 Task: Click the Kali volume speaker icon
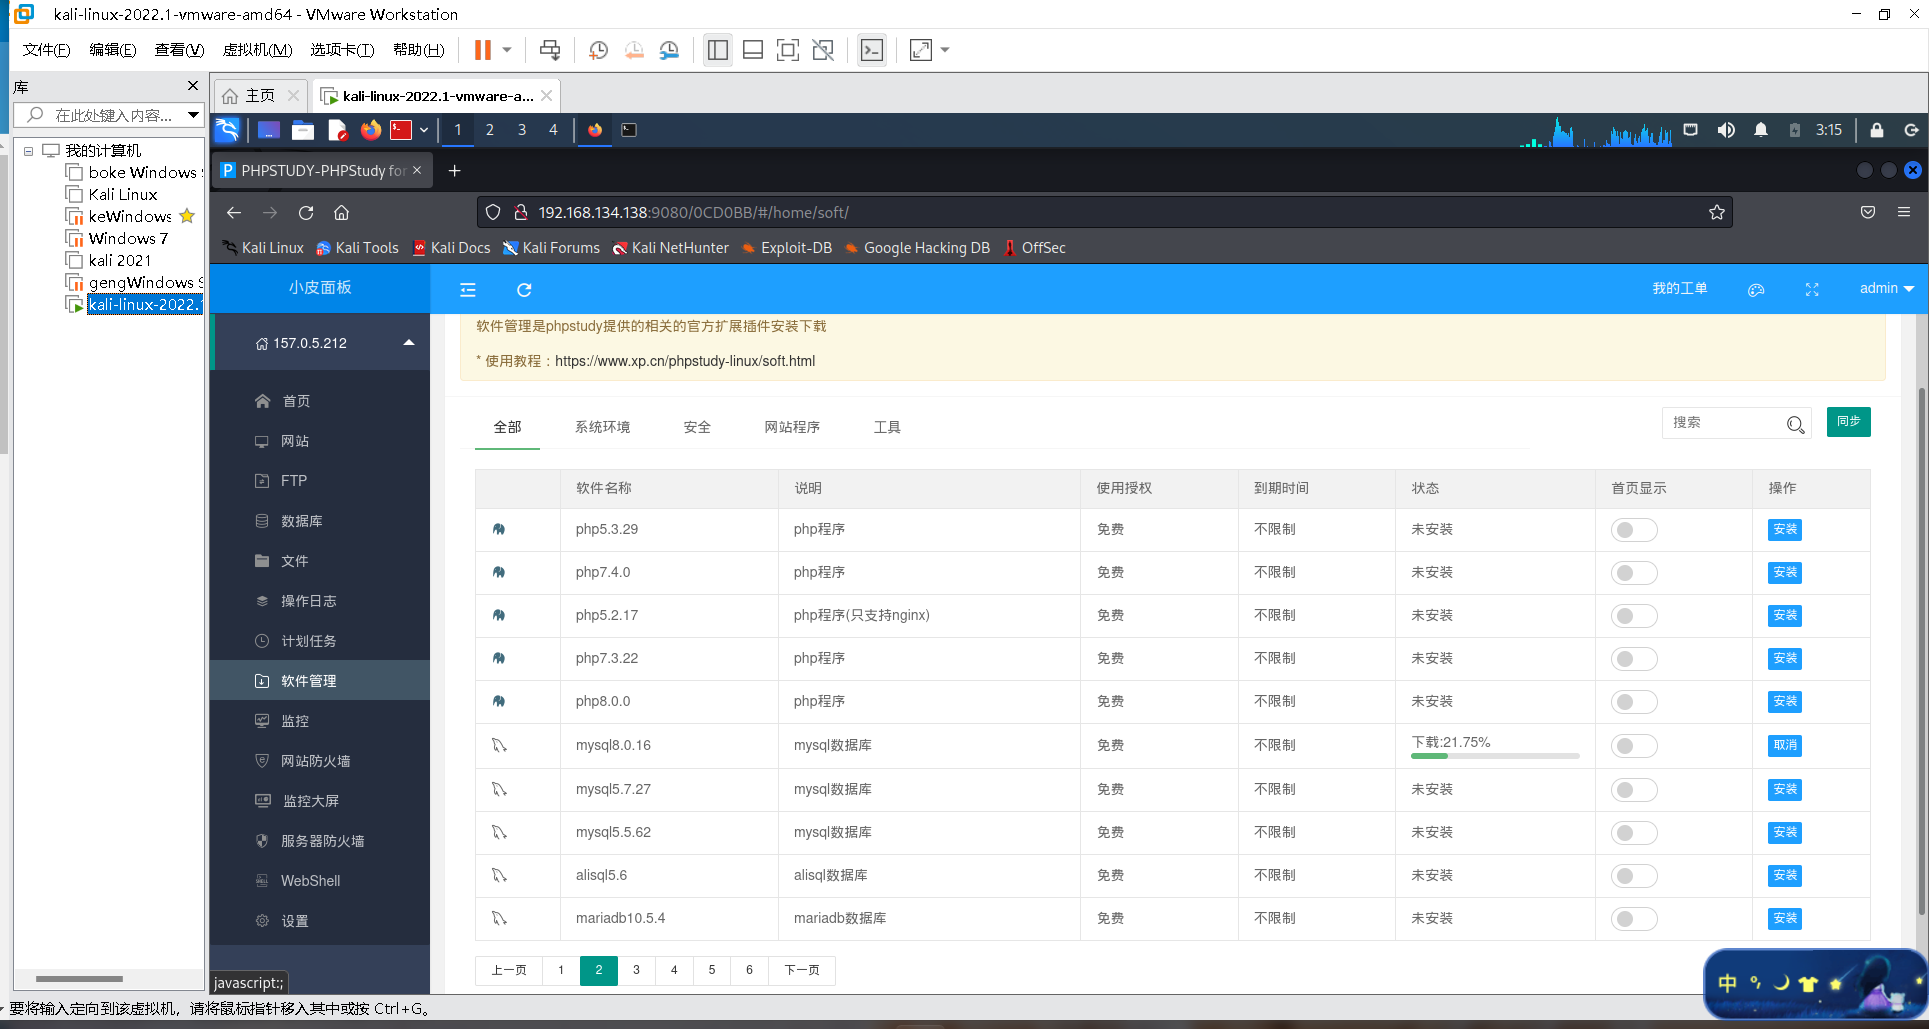point(1726,130)
